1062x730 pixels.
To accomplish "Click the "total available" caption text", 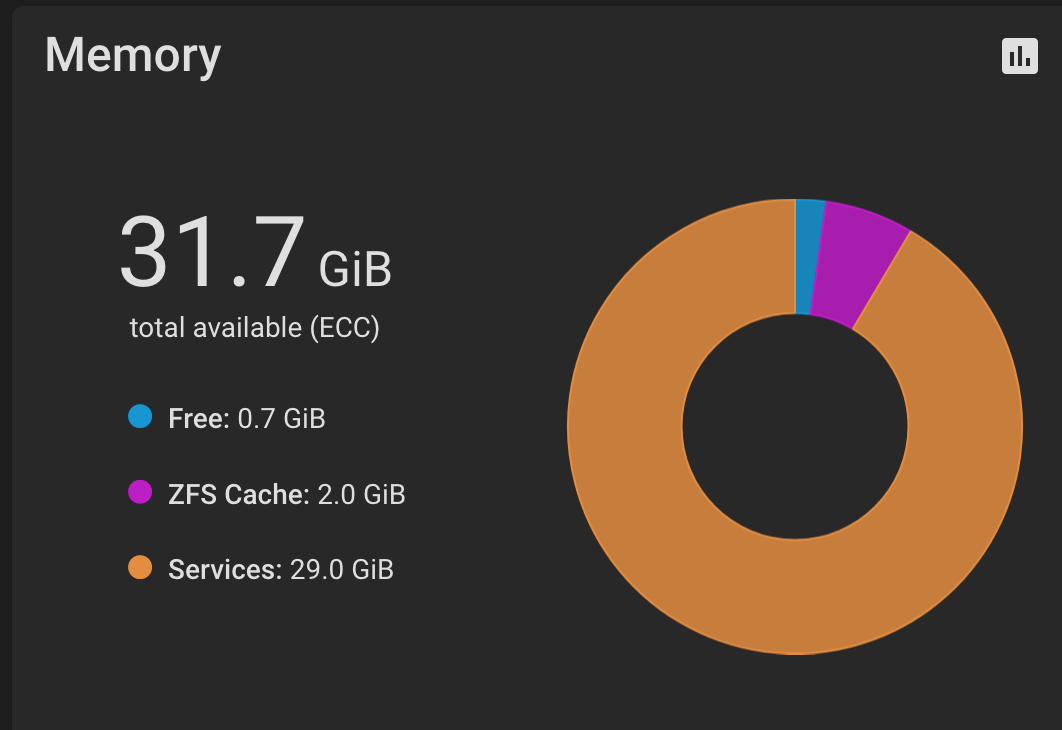I will click(x=215, y=328).
